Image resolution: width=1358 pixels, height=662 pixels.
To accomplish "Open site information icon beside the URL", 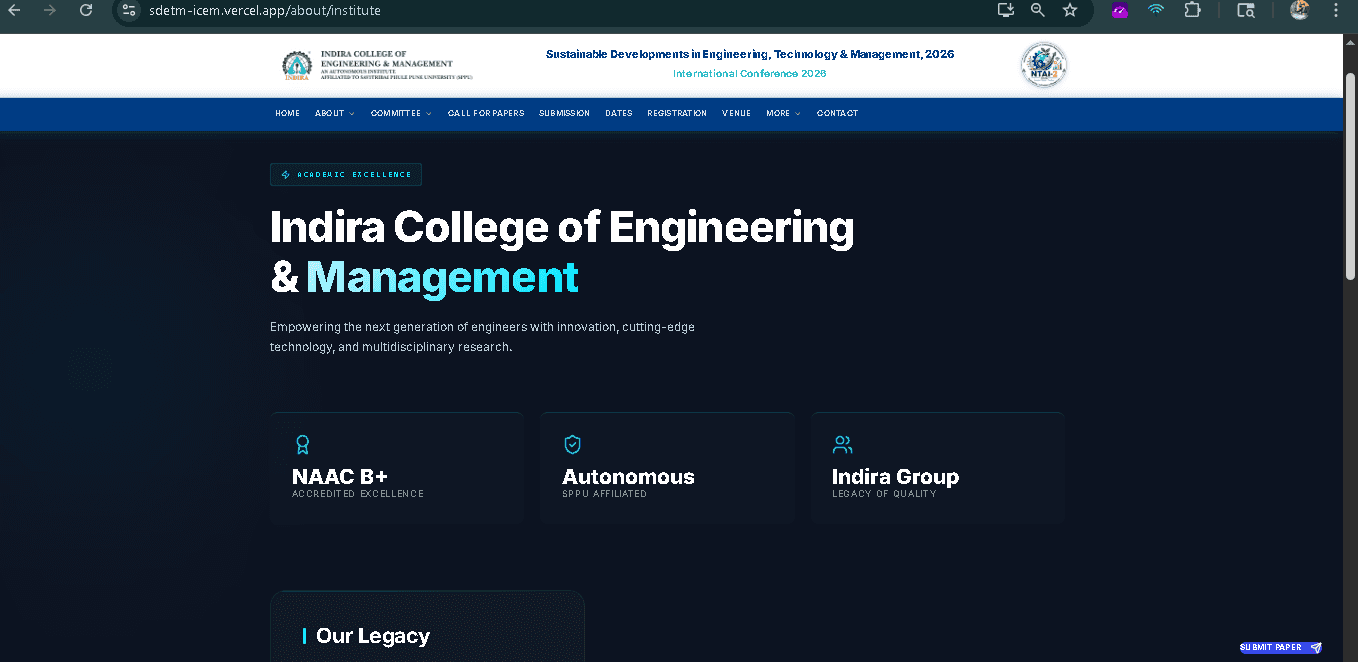I will [x=128, y=10].
